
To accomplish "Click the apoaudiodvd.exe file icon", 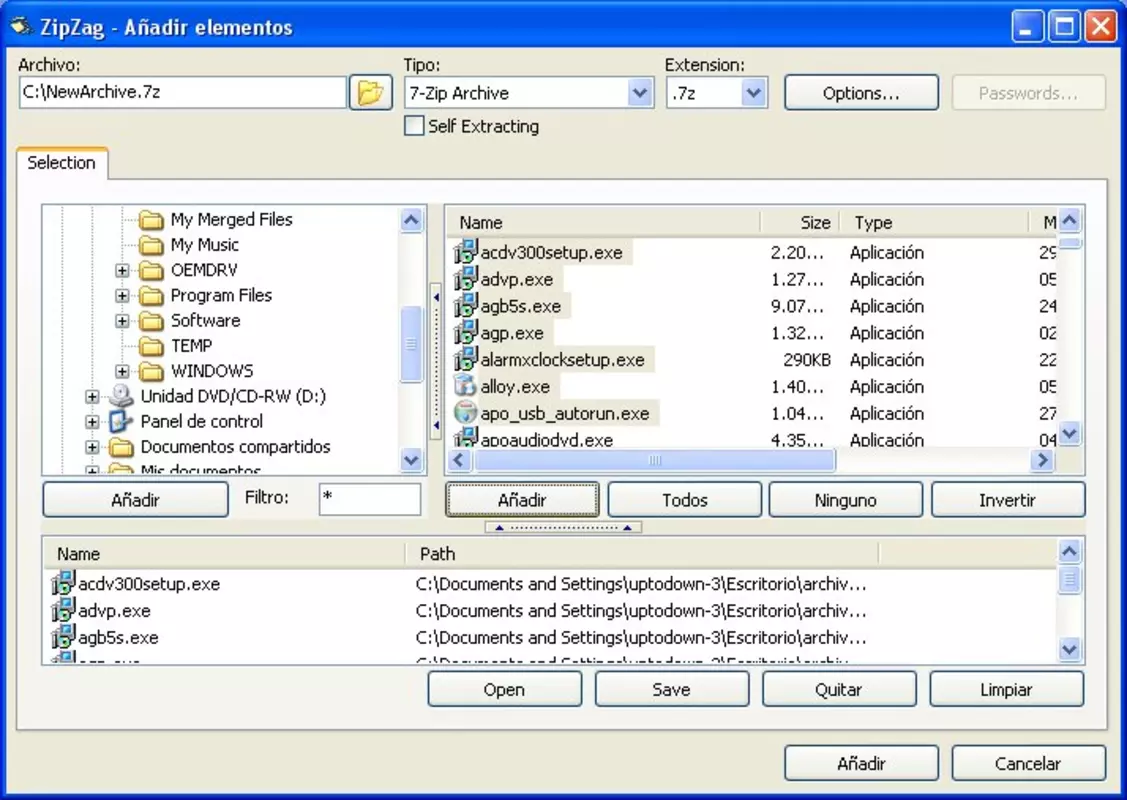I will point(466,437).
